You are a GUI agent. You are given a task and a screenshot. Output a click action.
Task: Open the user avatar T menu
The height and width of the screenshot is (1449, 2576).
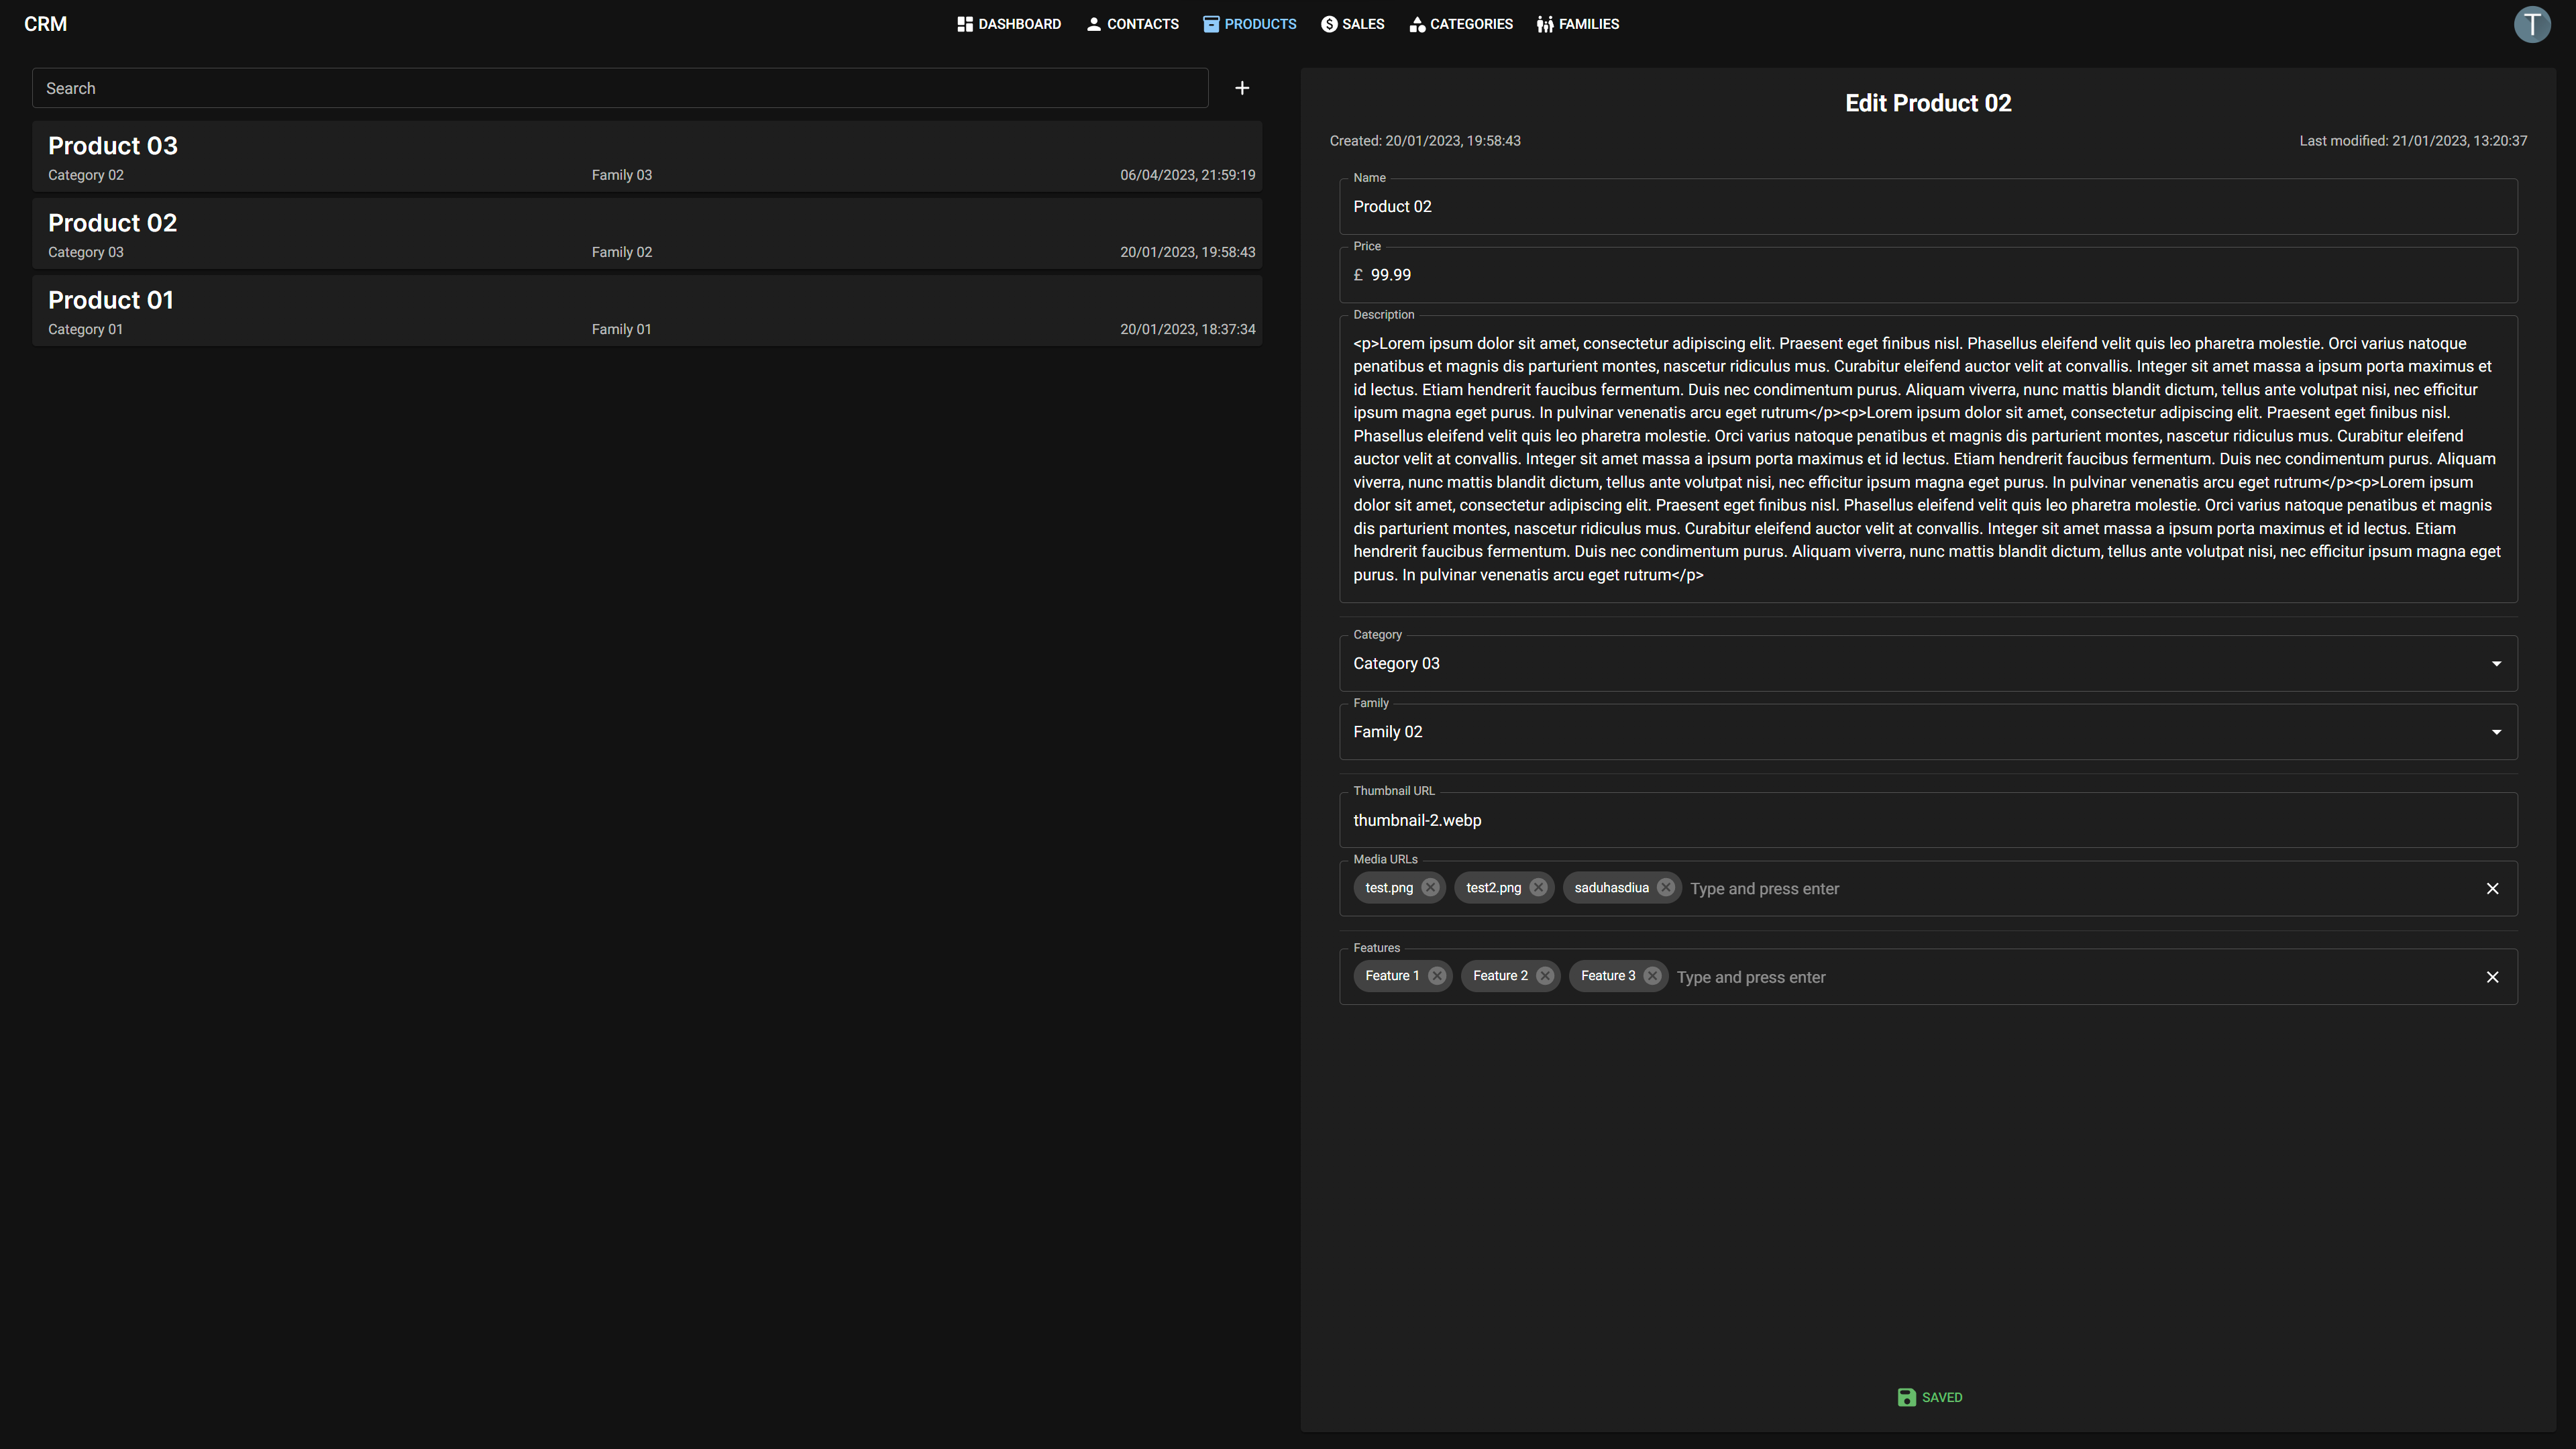[x=2532, y=24]
